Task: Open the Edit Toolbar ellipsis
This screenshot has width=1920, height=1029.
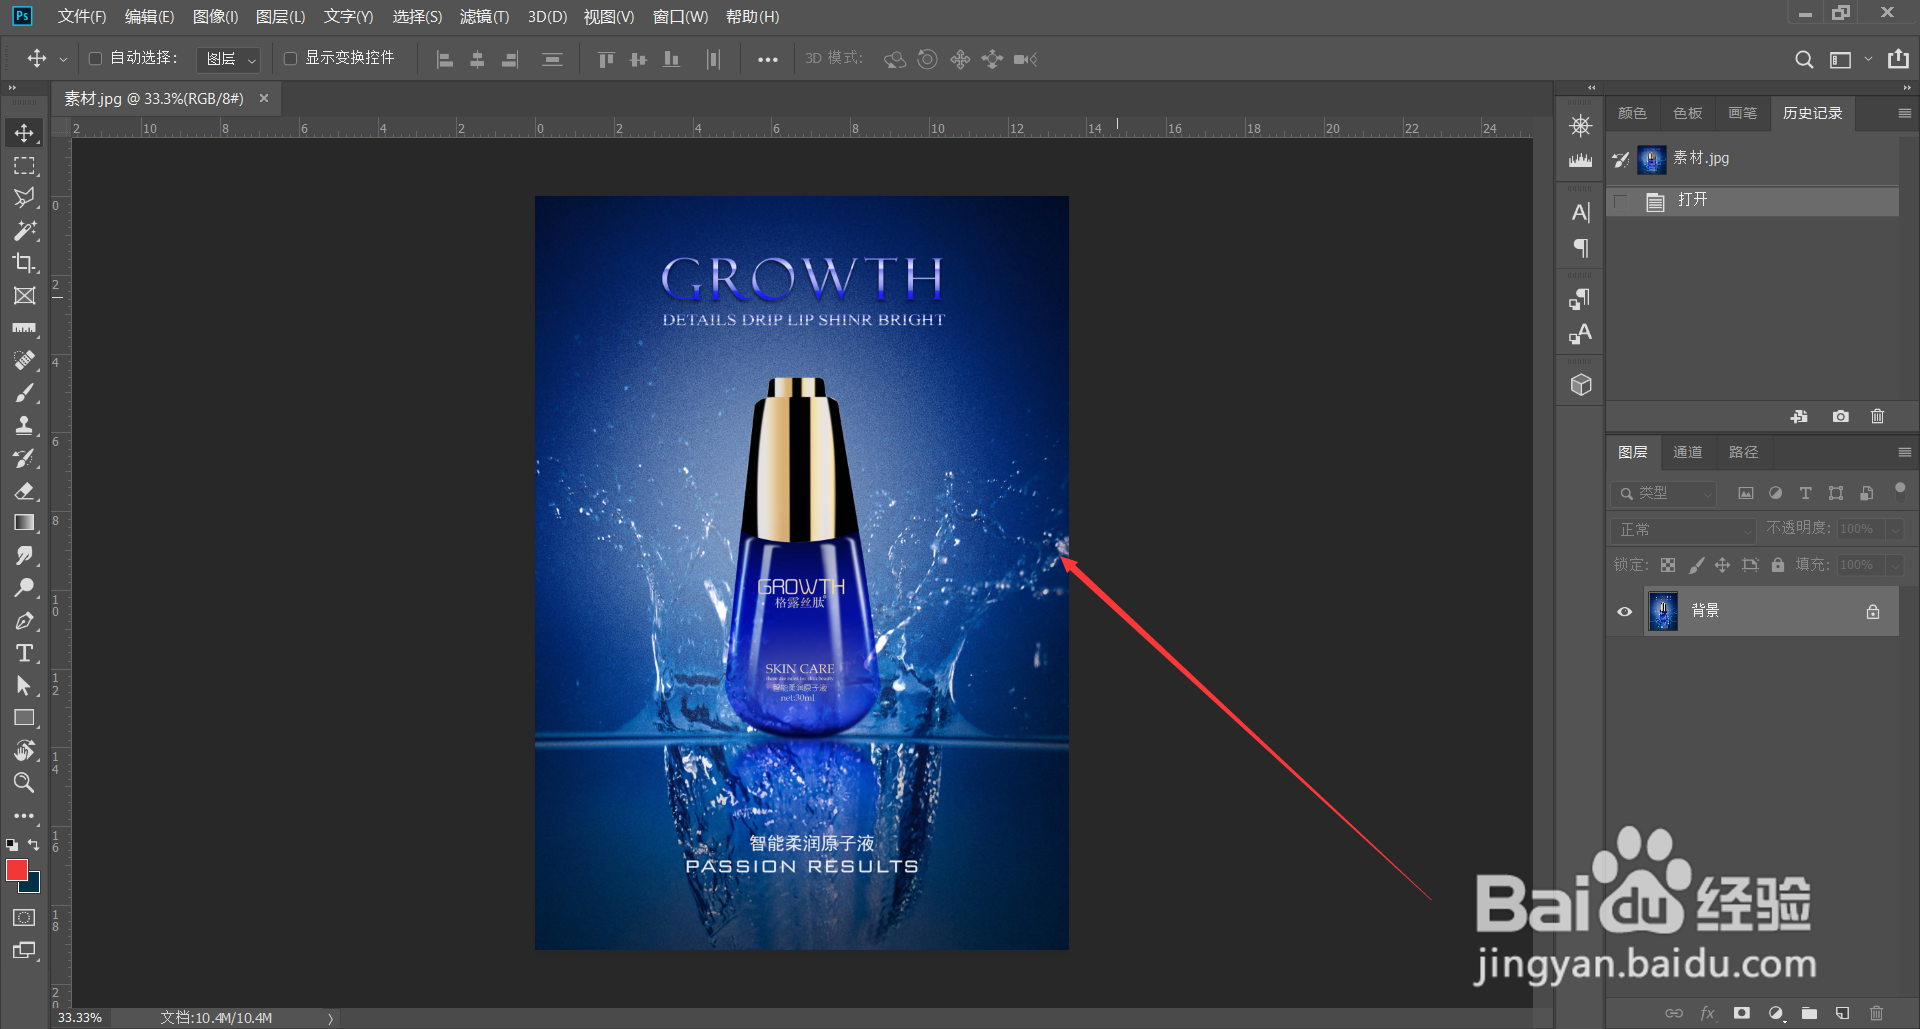Action: pos(24,816)
